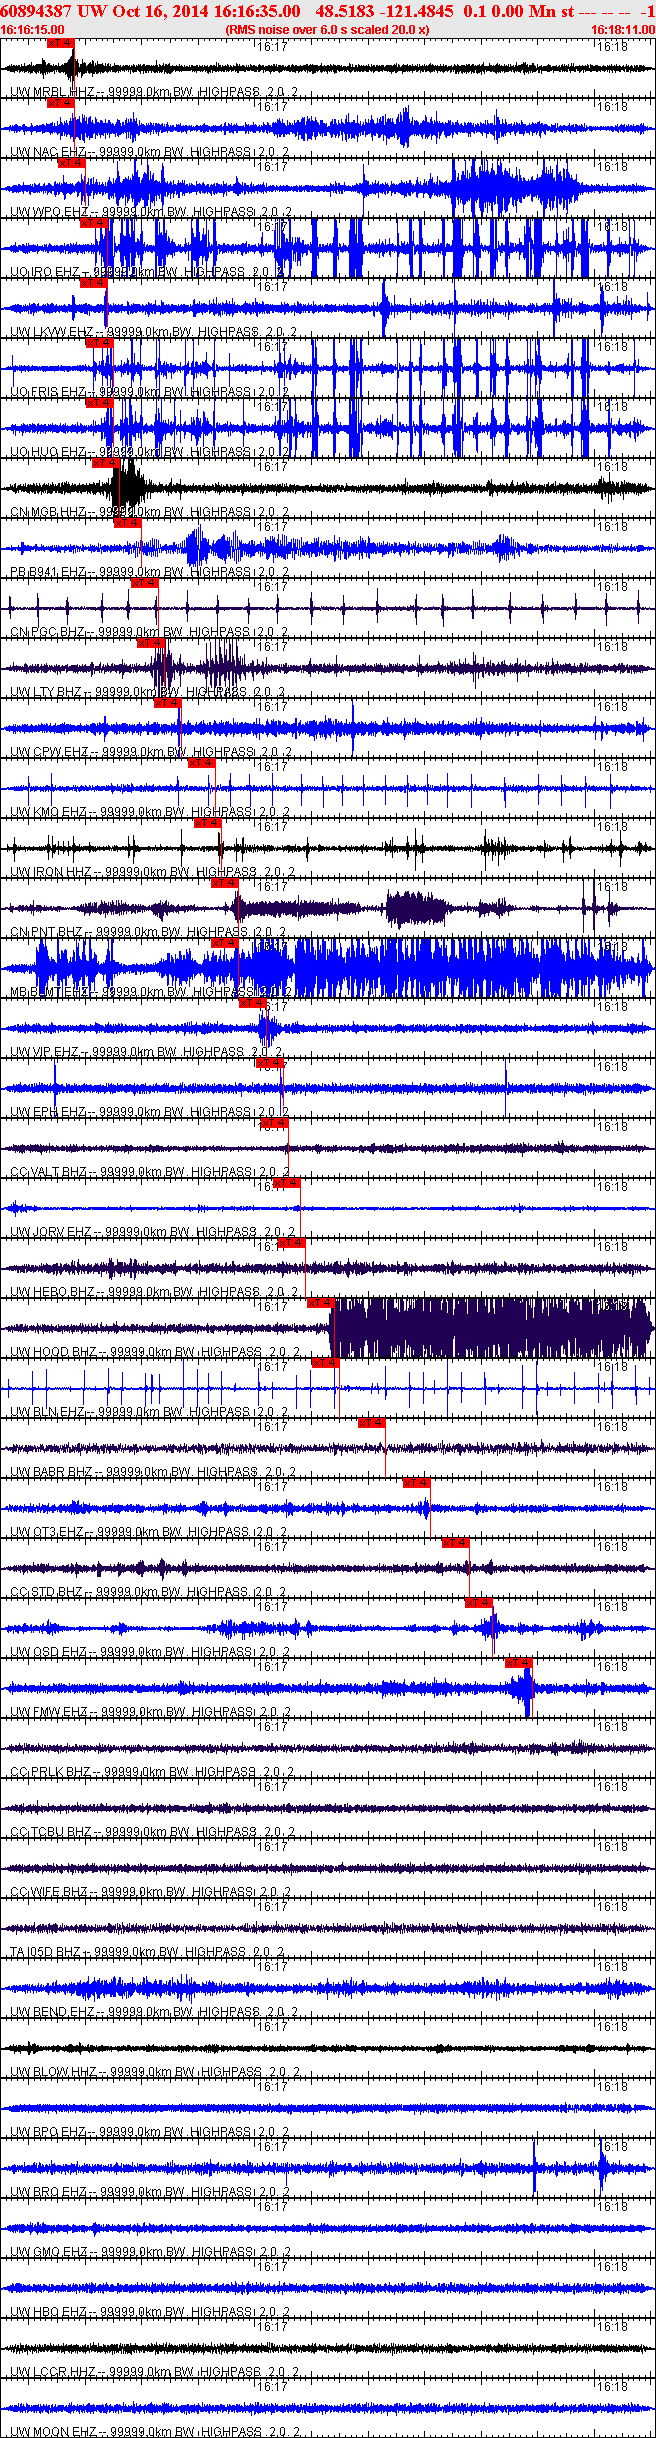Click the CC PRLK BHZ trace label
Image resolution: width=656 pixels, height=2438 pixels.
coord(153,1772)
